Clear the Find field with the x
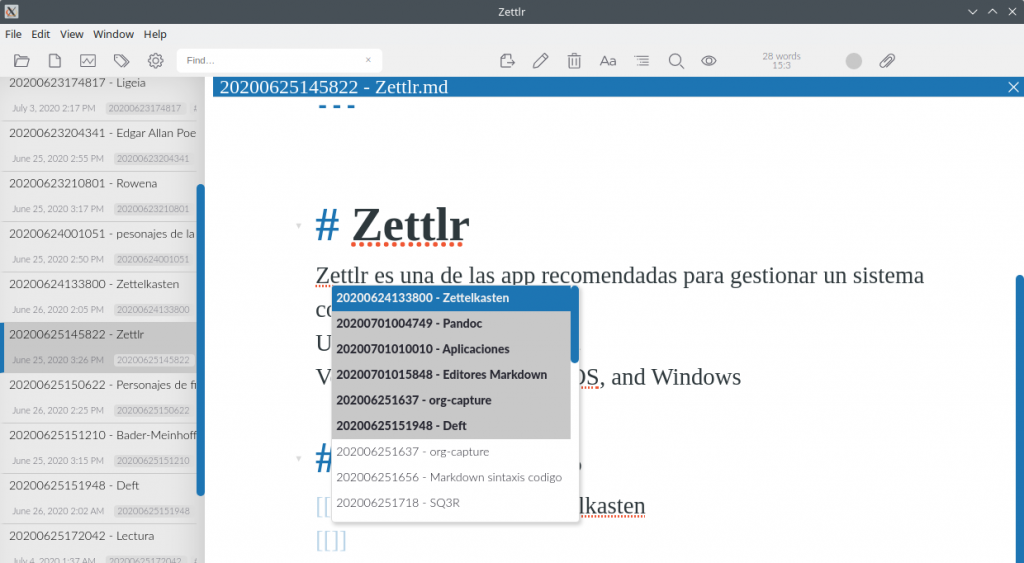This screenshot has width=1024, height=563. 368,60
